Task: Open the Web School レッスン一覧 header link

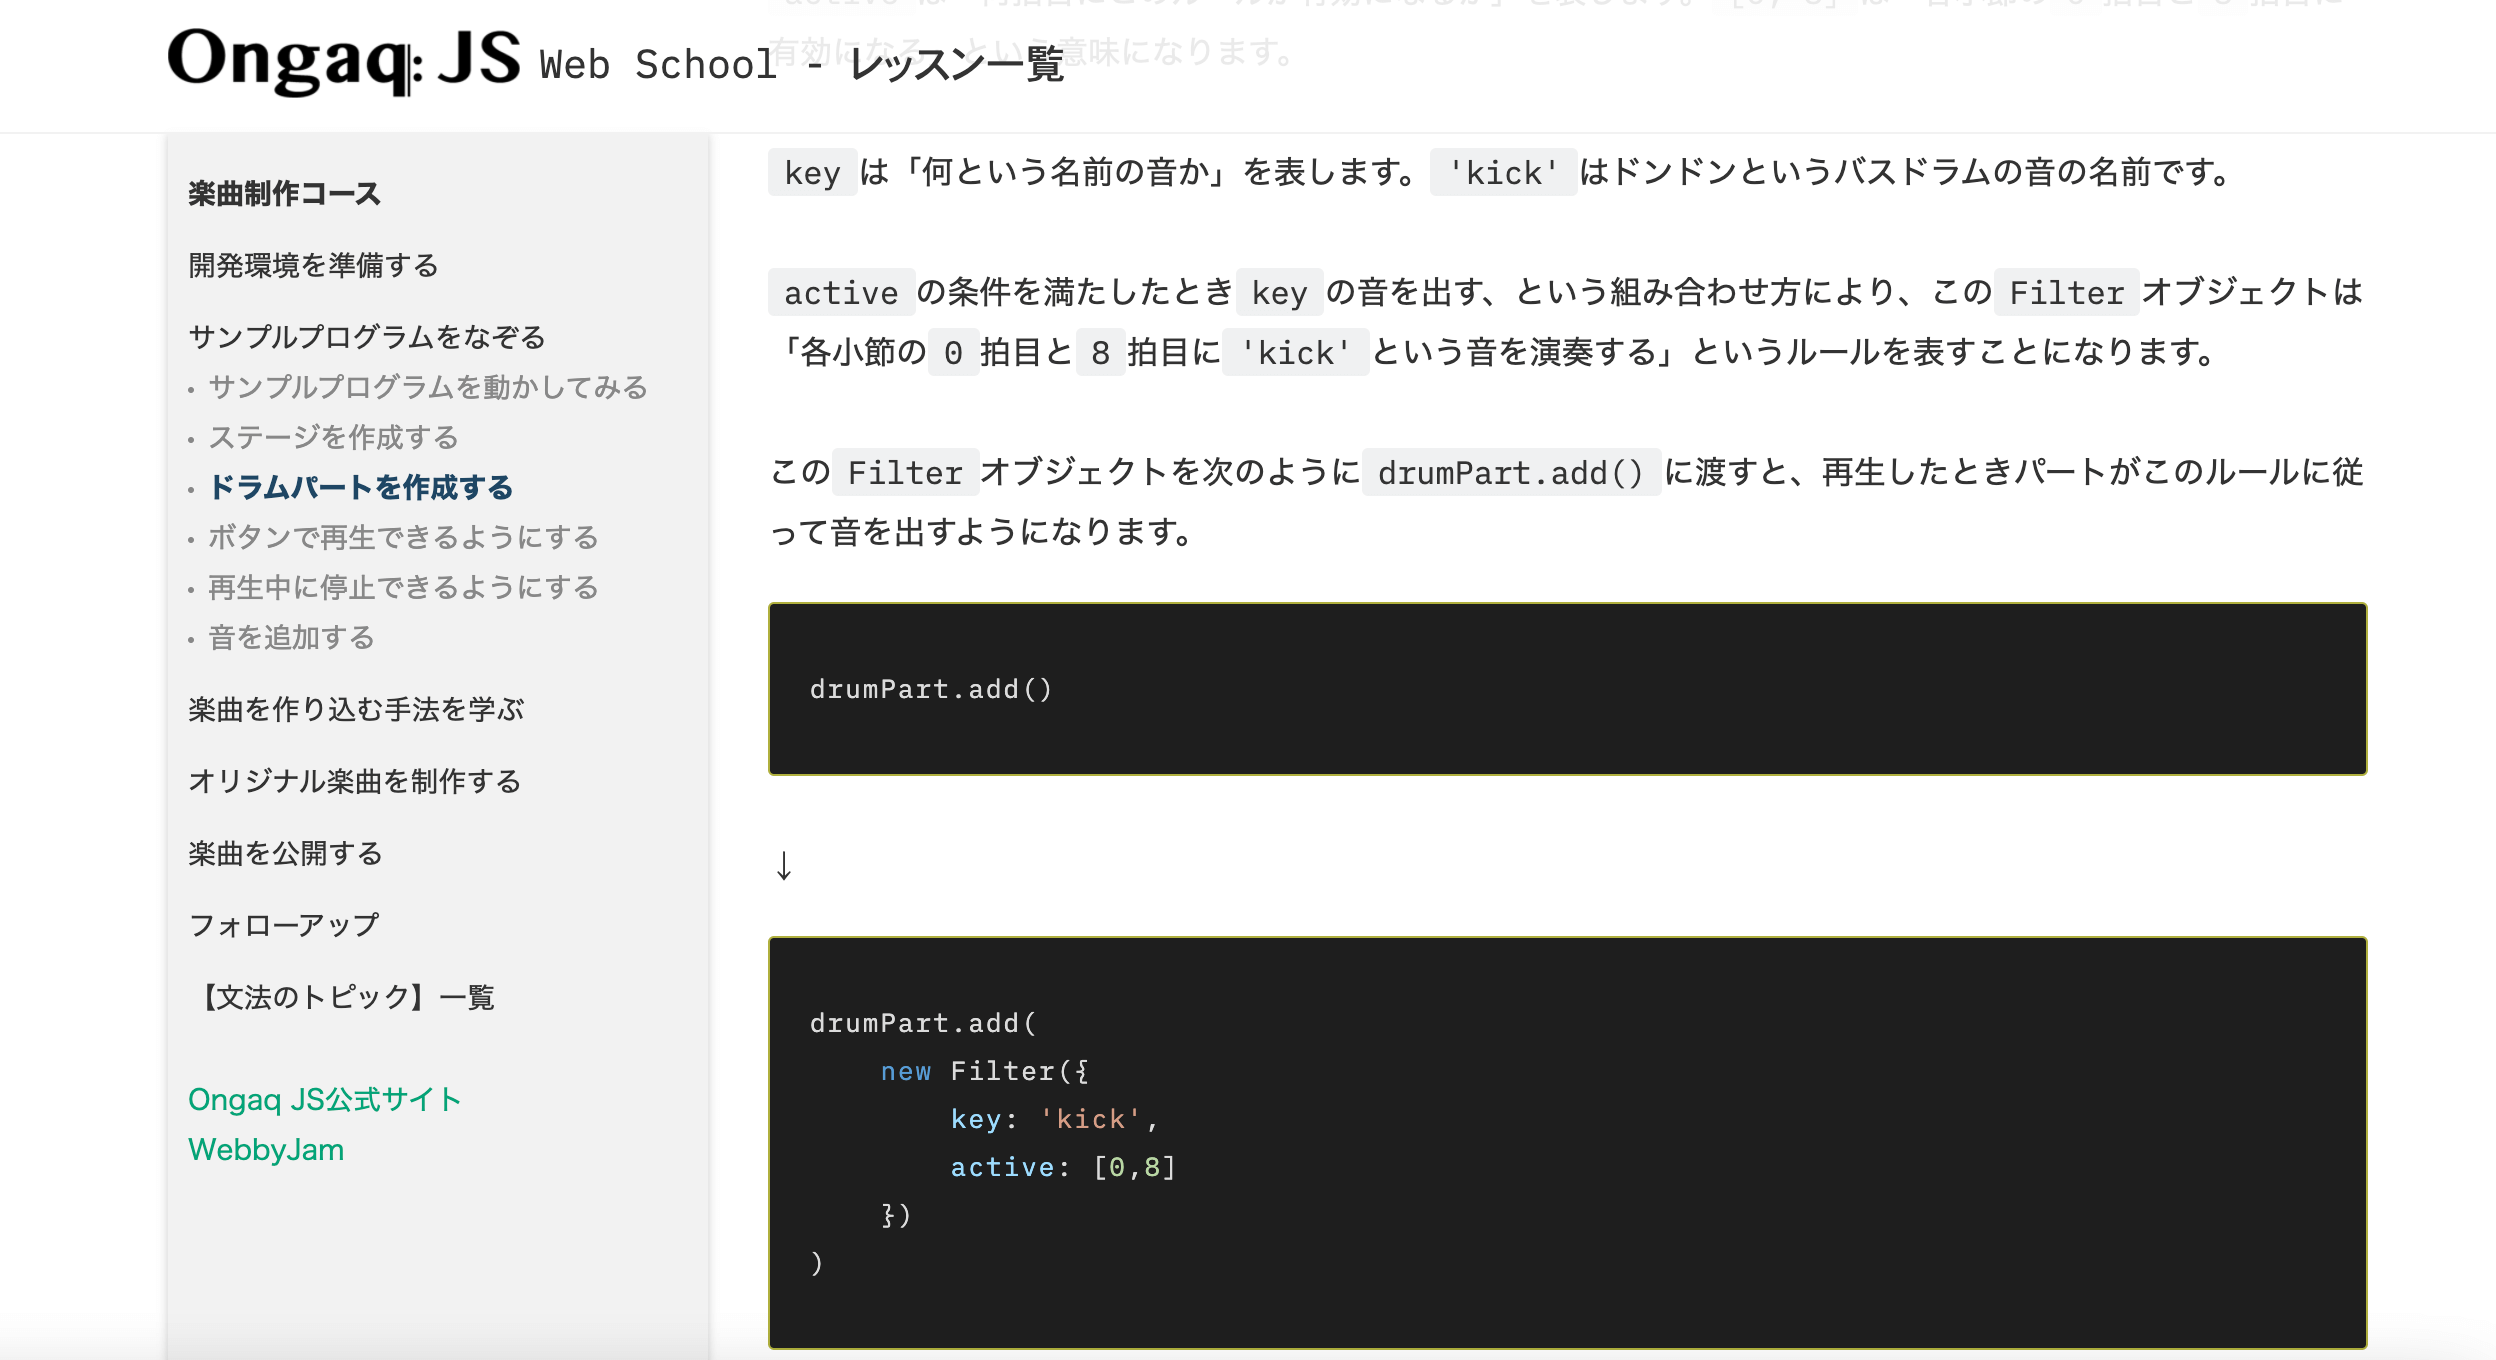Action: [x=801, y=65]
